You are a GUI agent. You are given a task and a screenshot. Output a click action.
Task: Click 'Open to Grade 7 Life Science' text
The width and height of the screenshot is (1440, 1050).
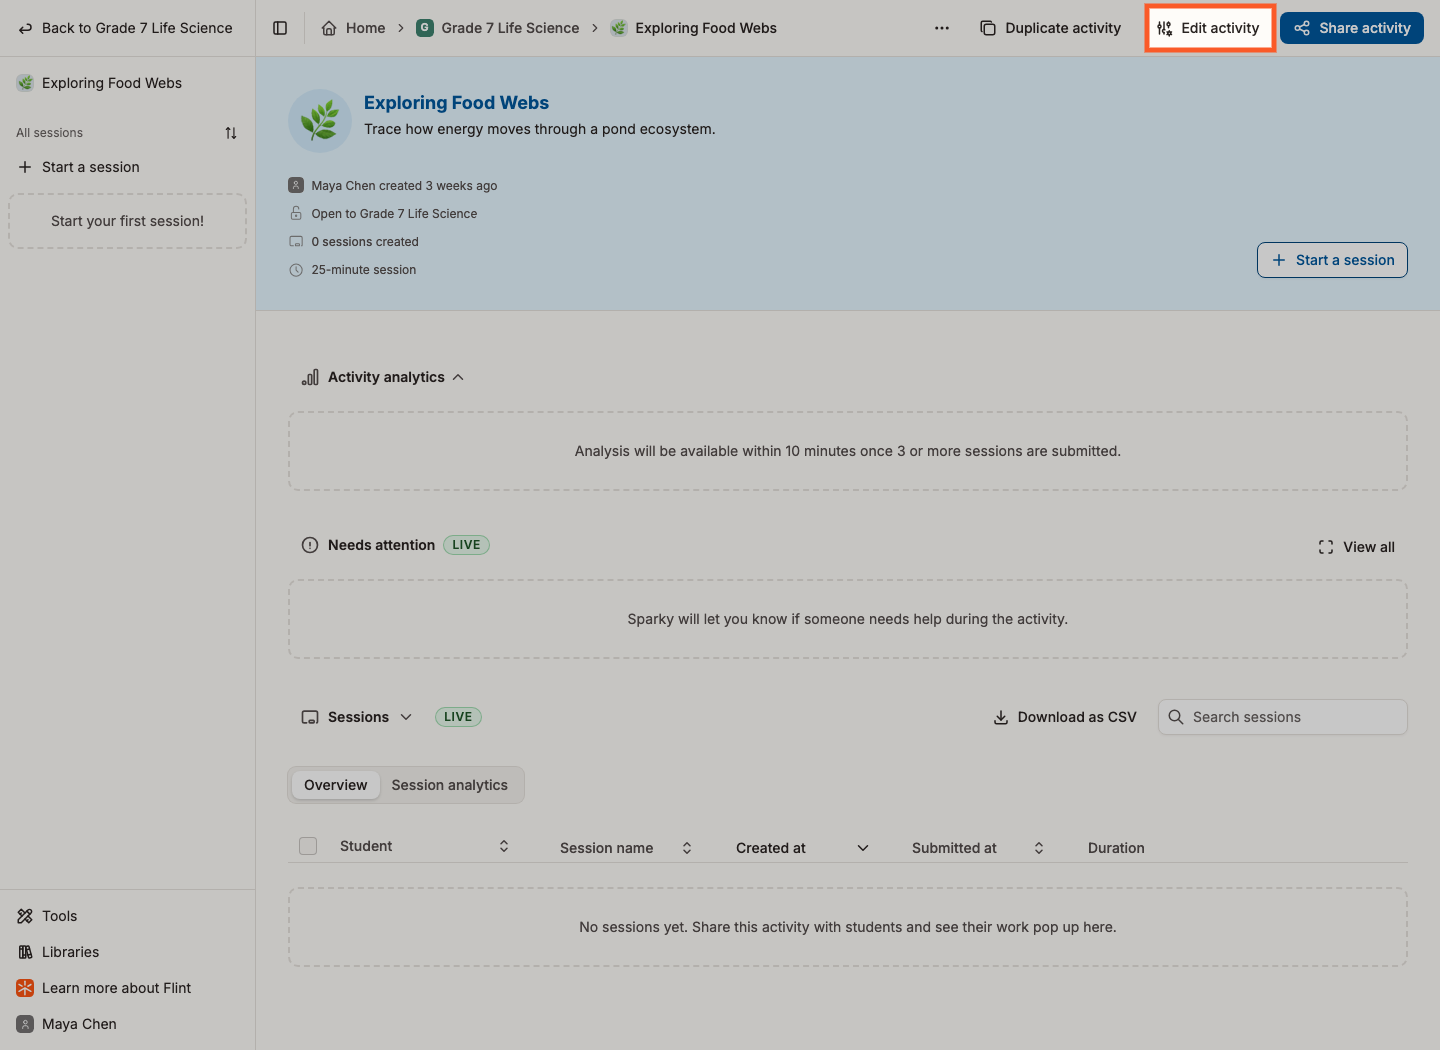[x=394, y=214]
